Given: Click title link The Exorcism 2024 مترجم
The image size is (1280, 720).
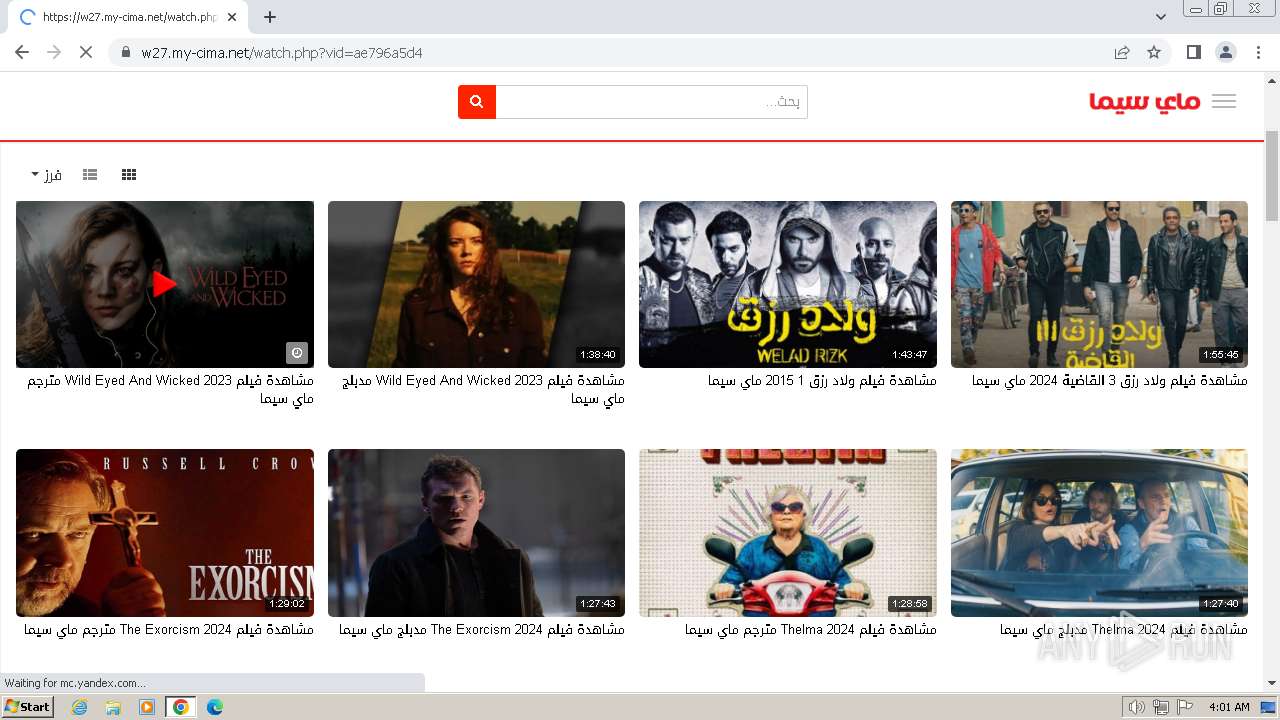Looking at the screenshot, I should click(169, 630).
